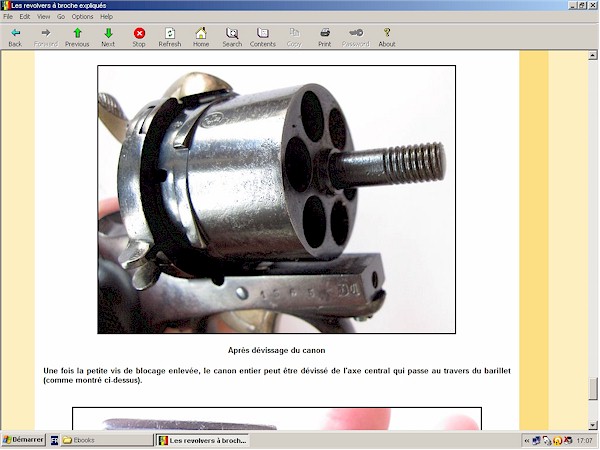The image size is (600, 450).
Task: Click the yellow round tray icon
Action: click(x=558, y=441)
